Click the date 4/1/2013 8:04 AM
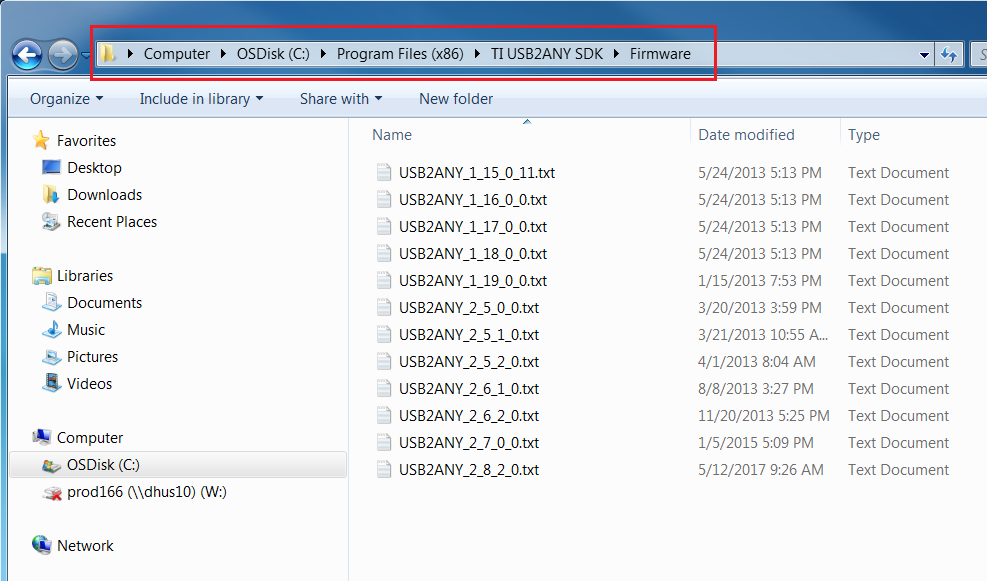The height and width of the screenshot is (581, 987). [x=757, y=362]
